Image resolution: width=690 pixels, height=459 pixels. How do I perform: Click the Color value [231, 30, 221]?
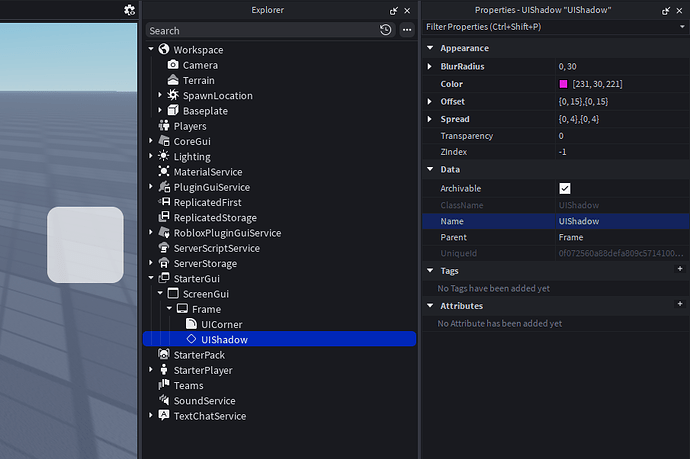[x=597, y=84]
